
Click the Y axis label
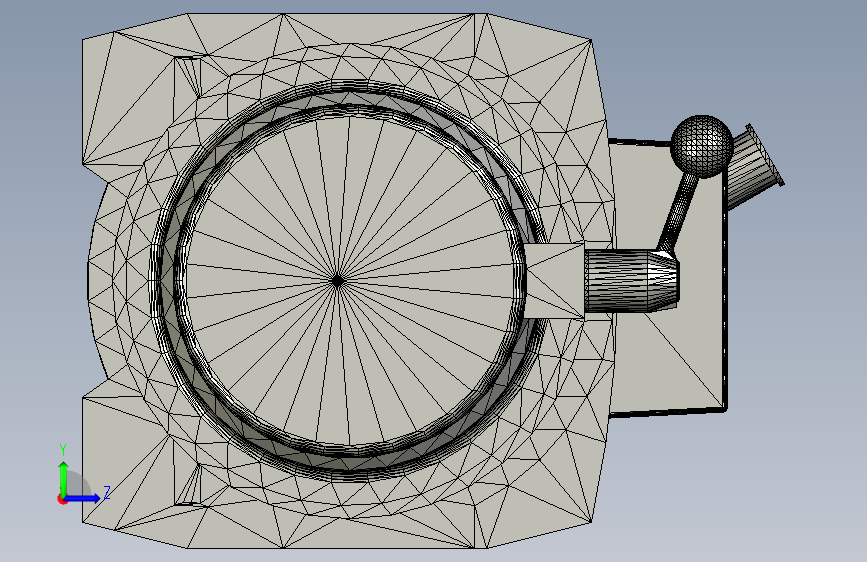(x=63, y=450)
